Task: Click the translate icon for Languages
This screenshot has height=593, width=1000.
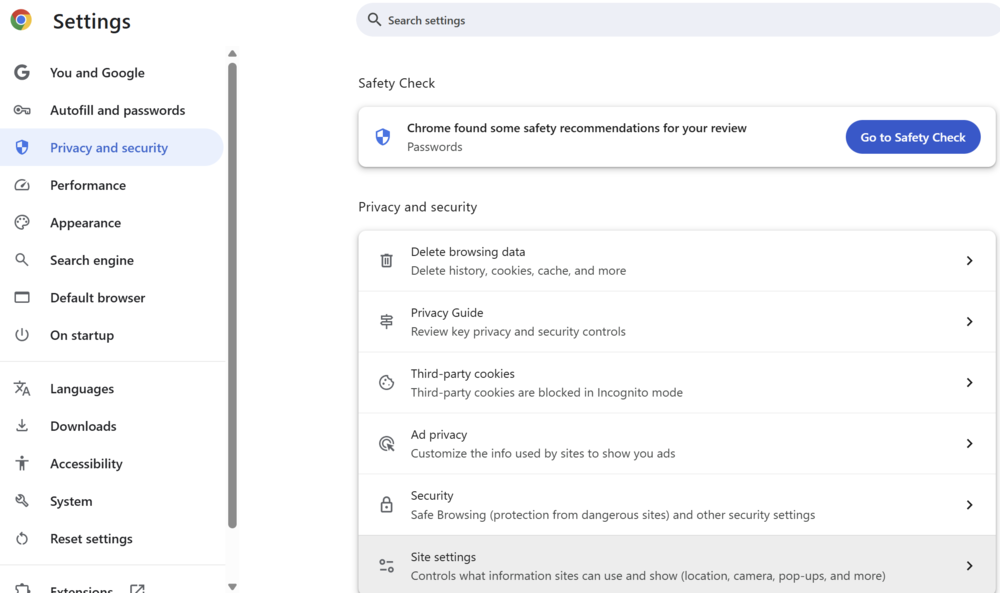Action: pyautogui.click(x=22, y=388)
